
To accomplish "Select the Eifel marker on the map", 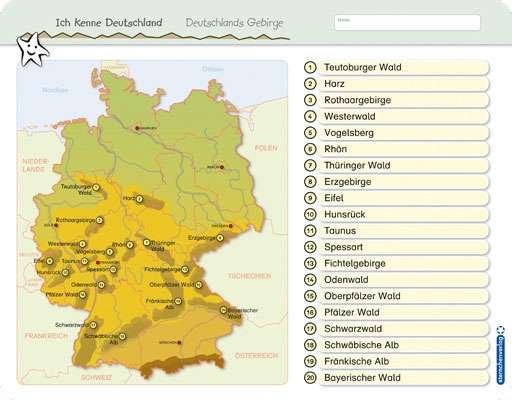I will click(50, 261).
